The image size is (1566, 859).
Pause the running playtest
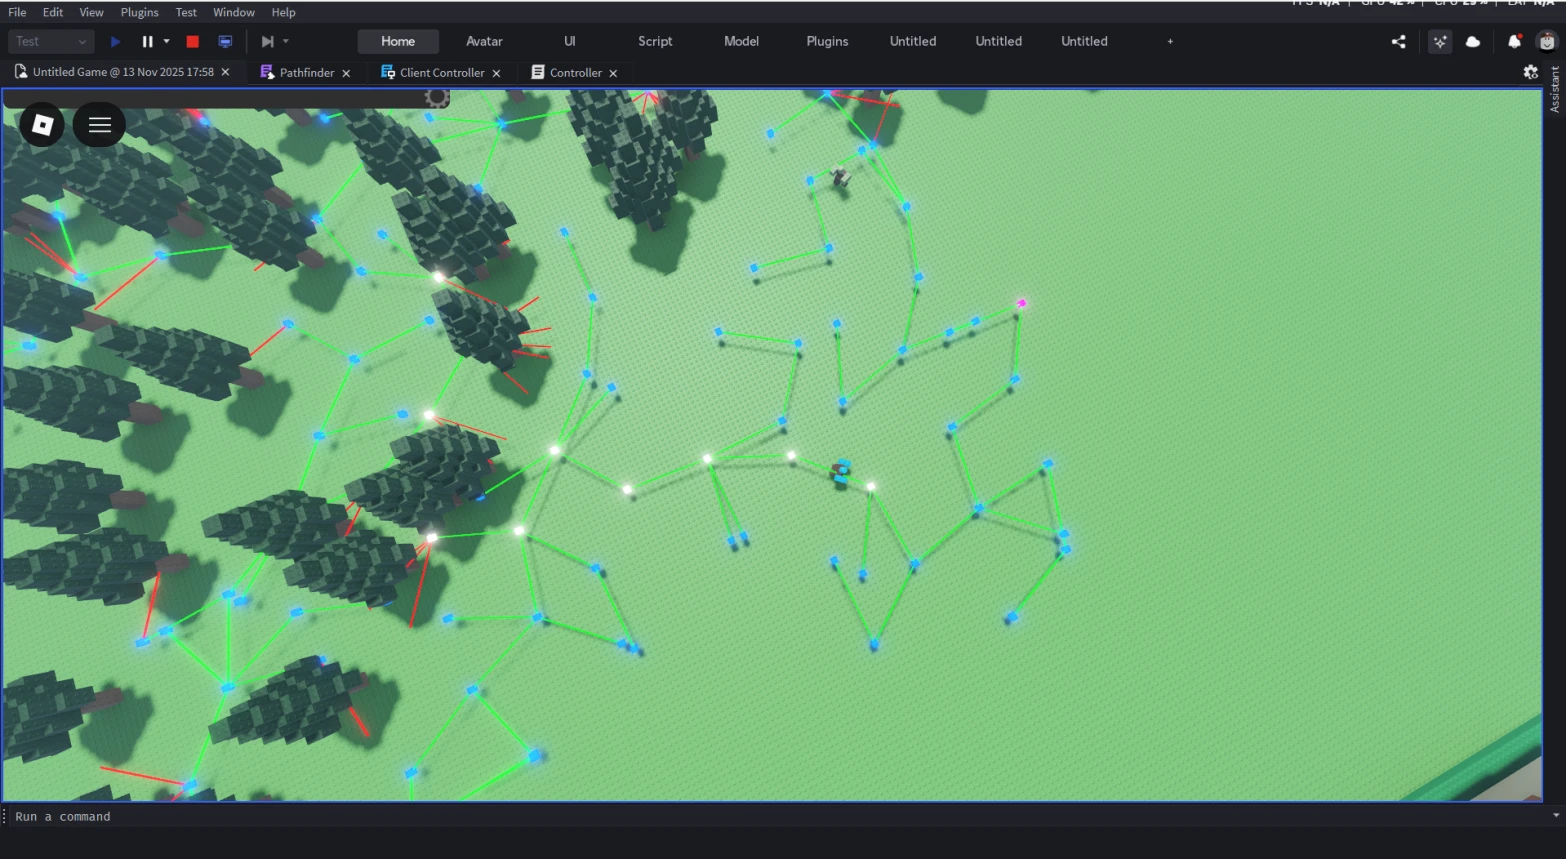click(x=148, y=42)
